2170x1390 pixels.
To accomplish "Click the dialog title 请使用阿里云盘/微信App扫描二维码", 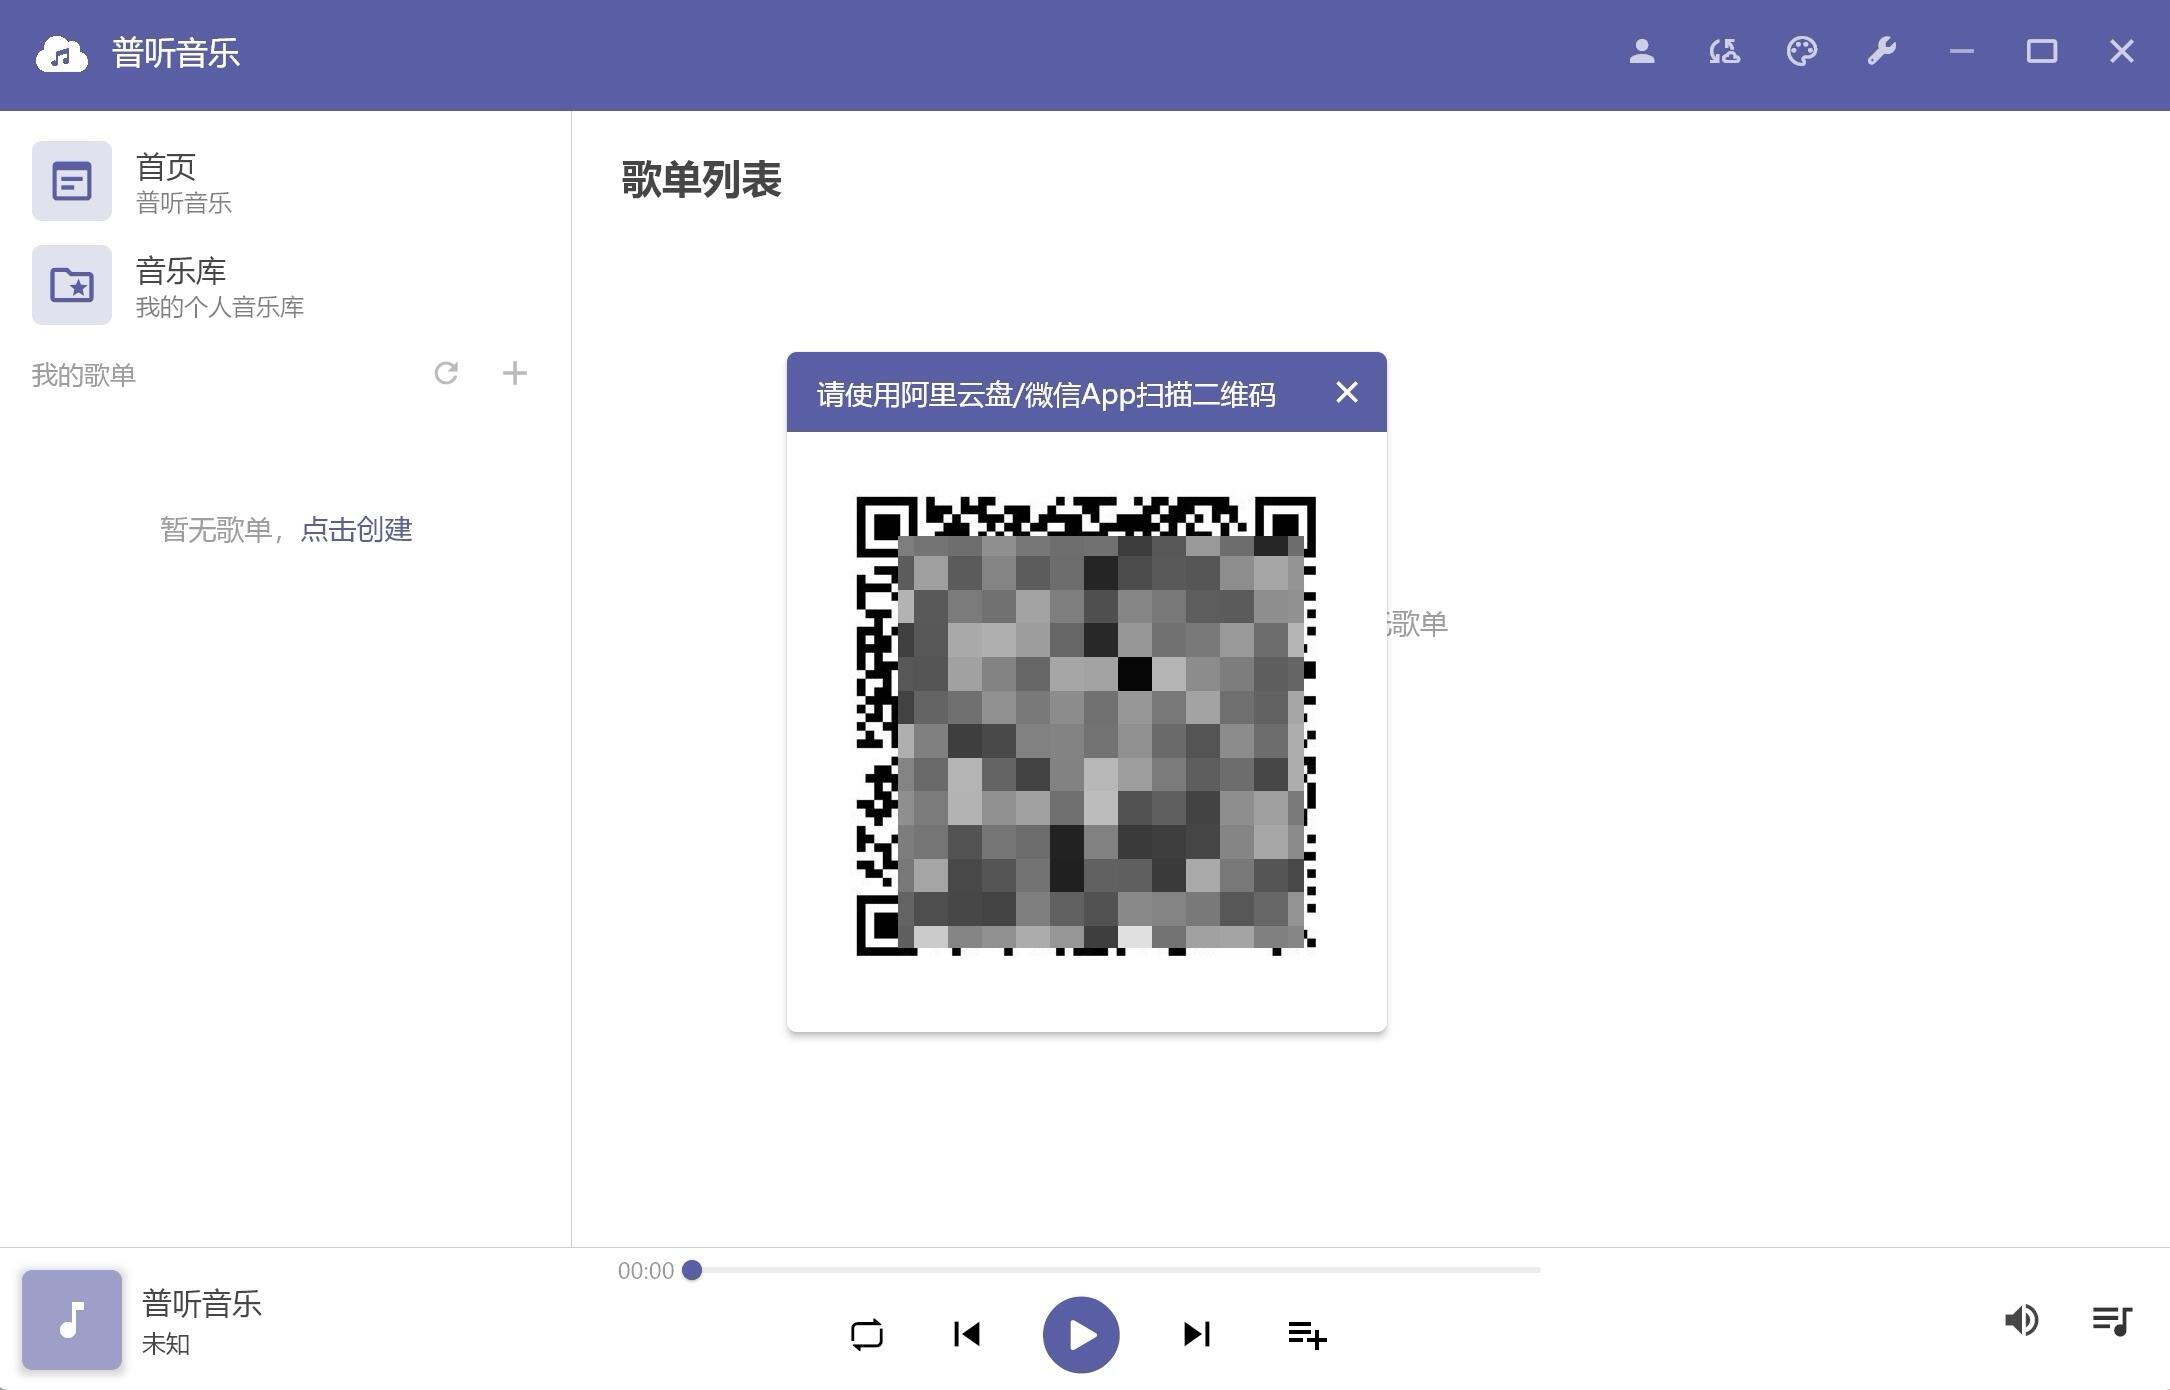I will click(x=1046, y=394).
